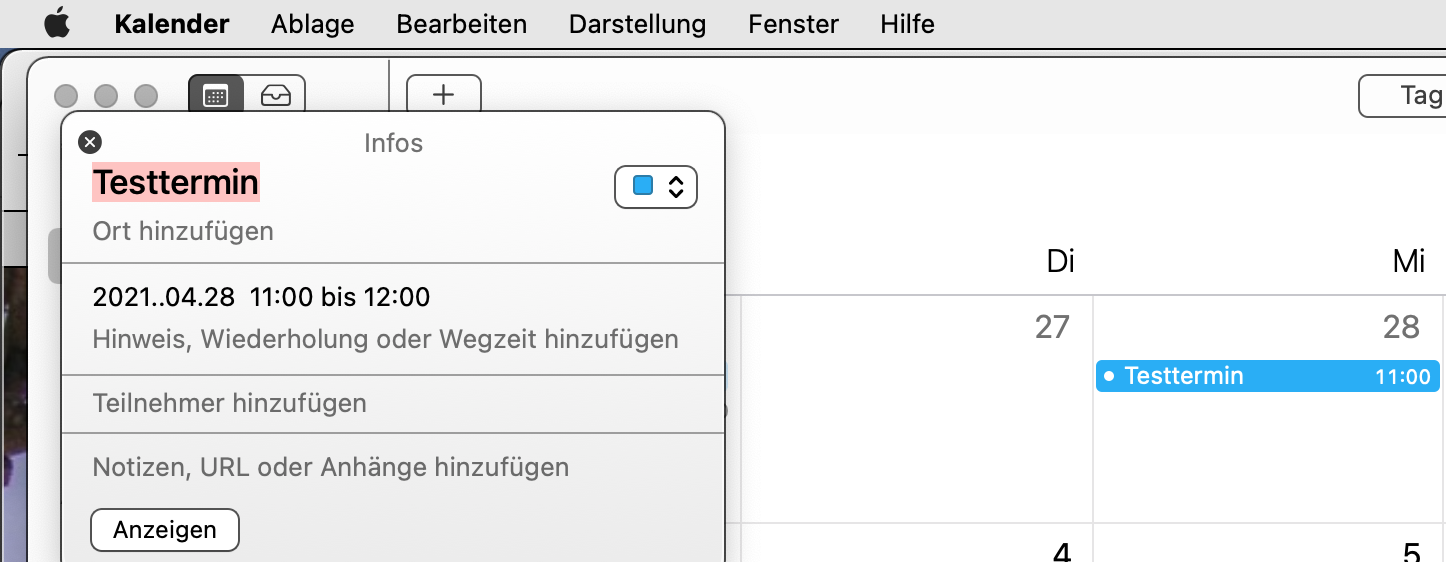Viewport: 1446px width, 562px height.
Task: Click the Anzeigen button
Action: tap(165, 530)
